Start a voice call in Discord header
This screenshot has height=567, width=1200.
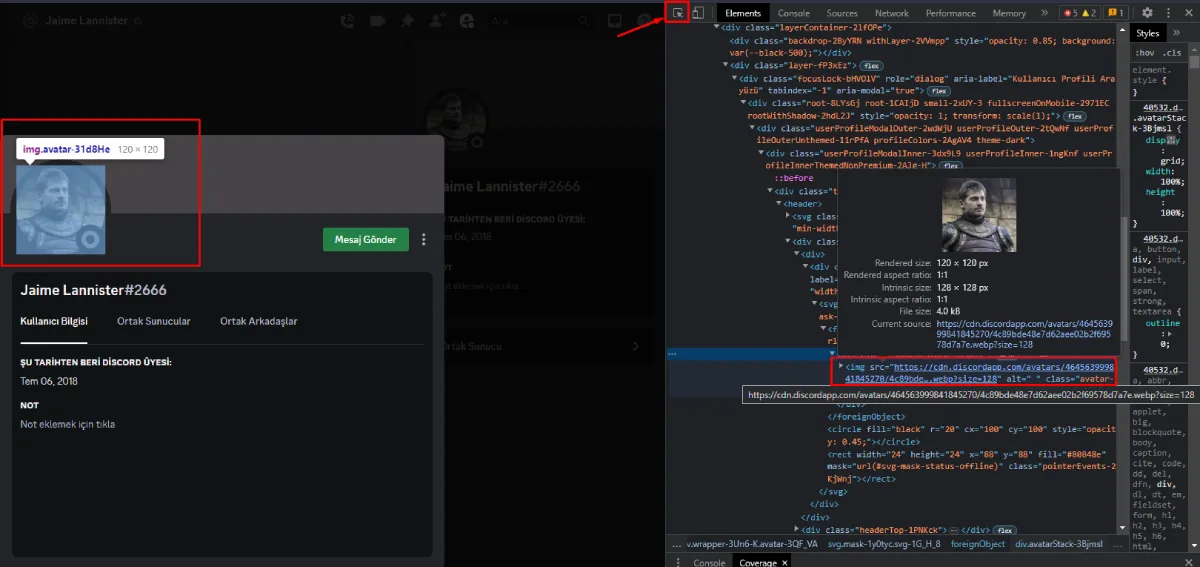[348, 20]
